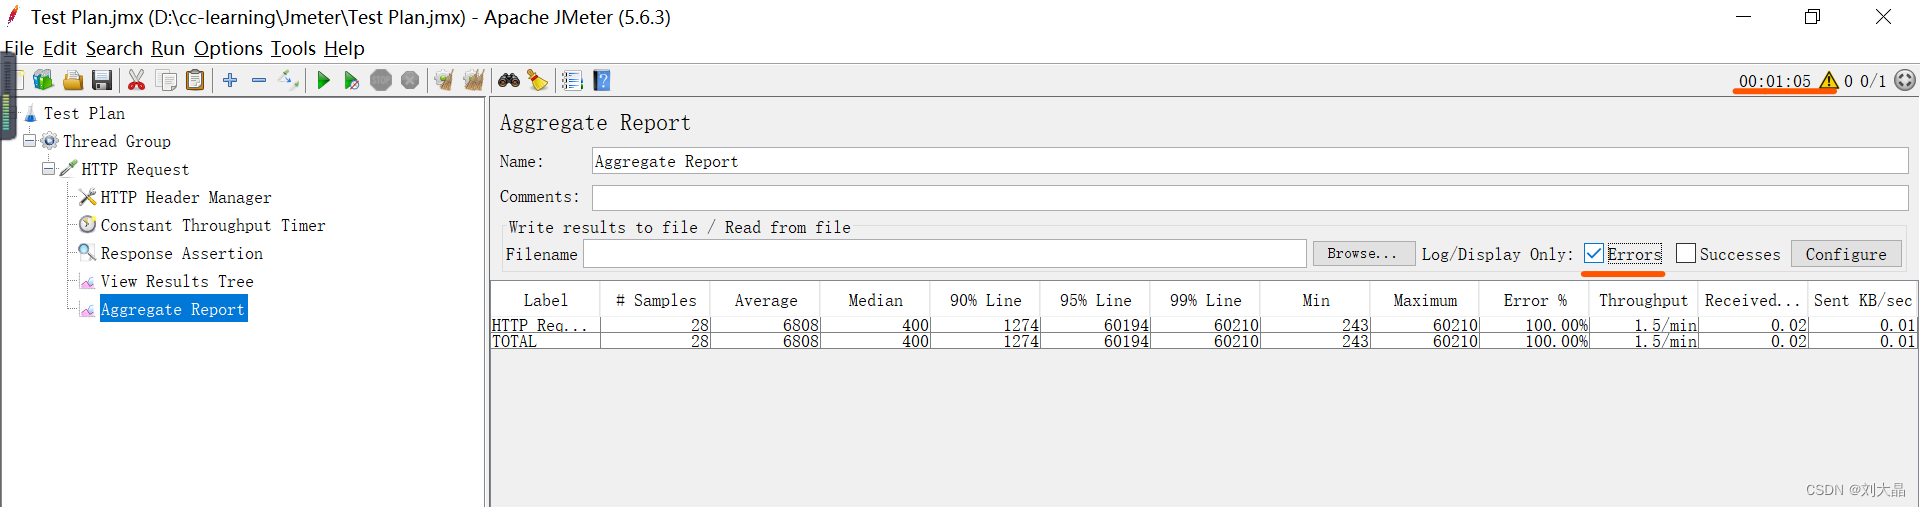Open the Tools menu

pos(293,48)
